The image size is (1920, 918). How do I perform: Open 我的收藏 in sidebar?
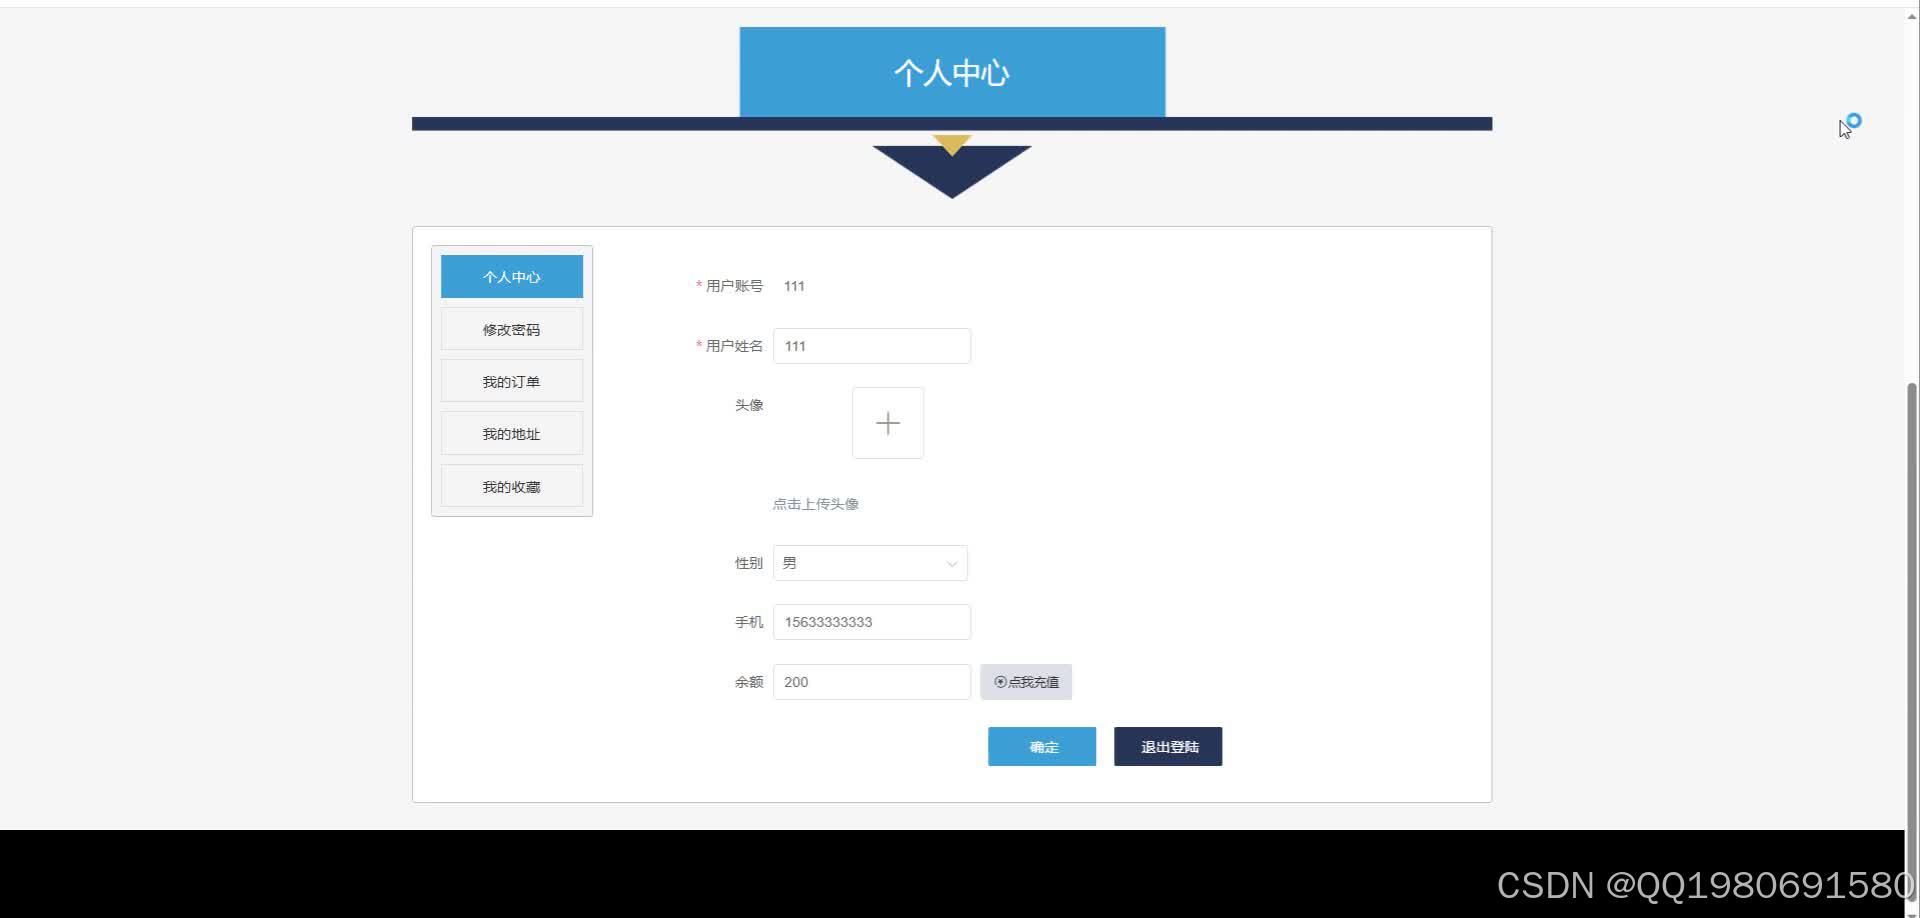(512, 486)
